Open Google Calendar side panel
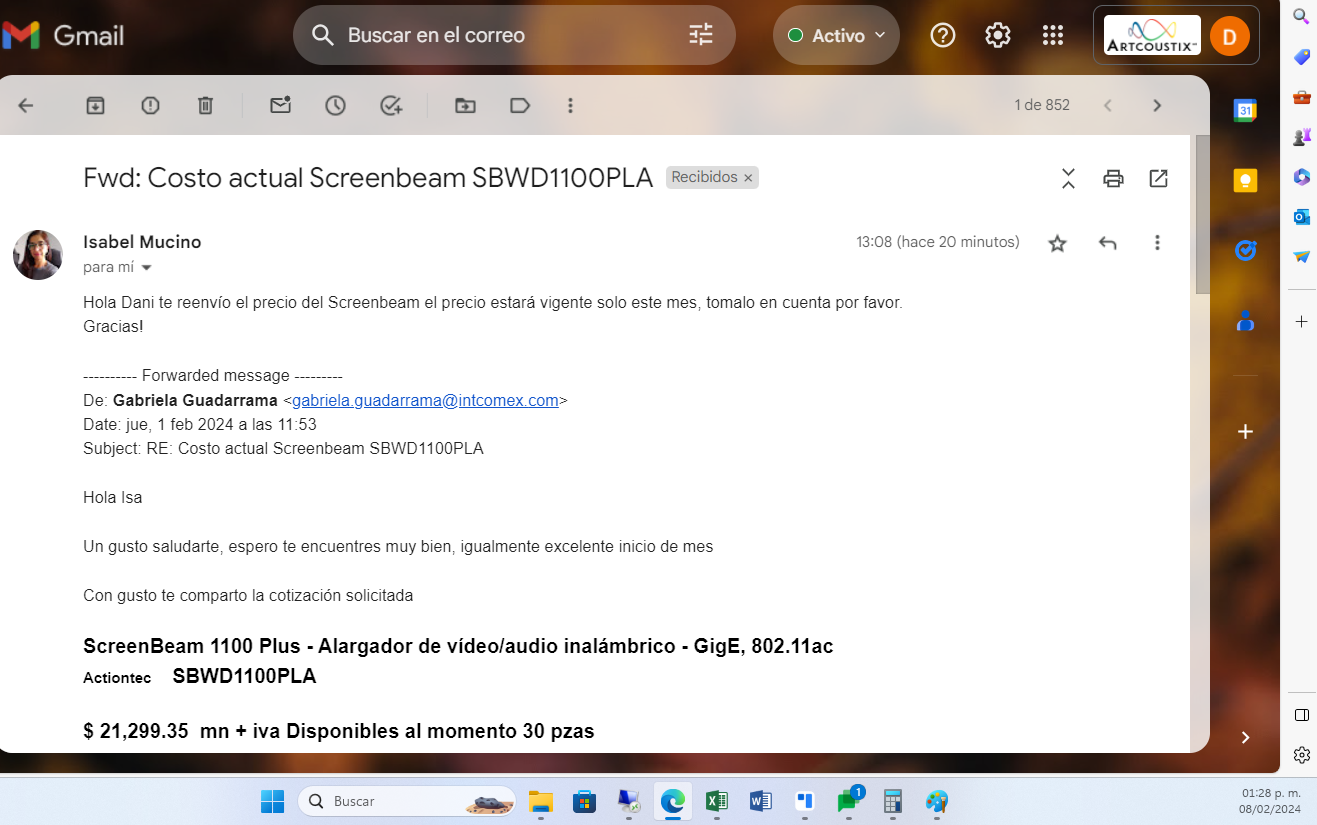This screenshot has height=825, width=1317. click(x=1245, y=110)
